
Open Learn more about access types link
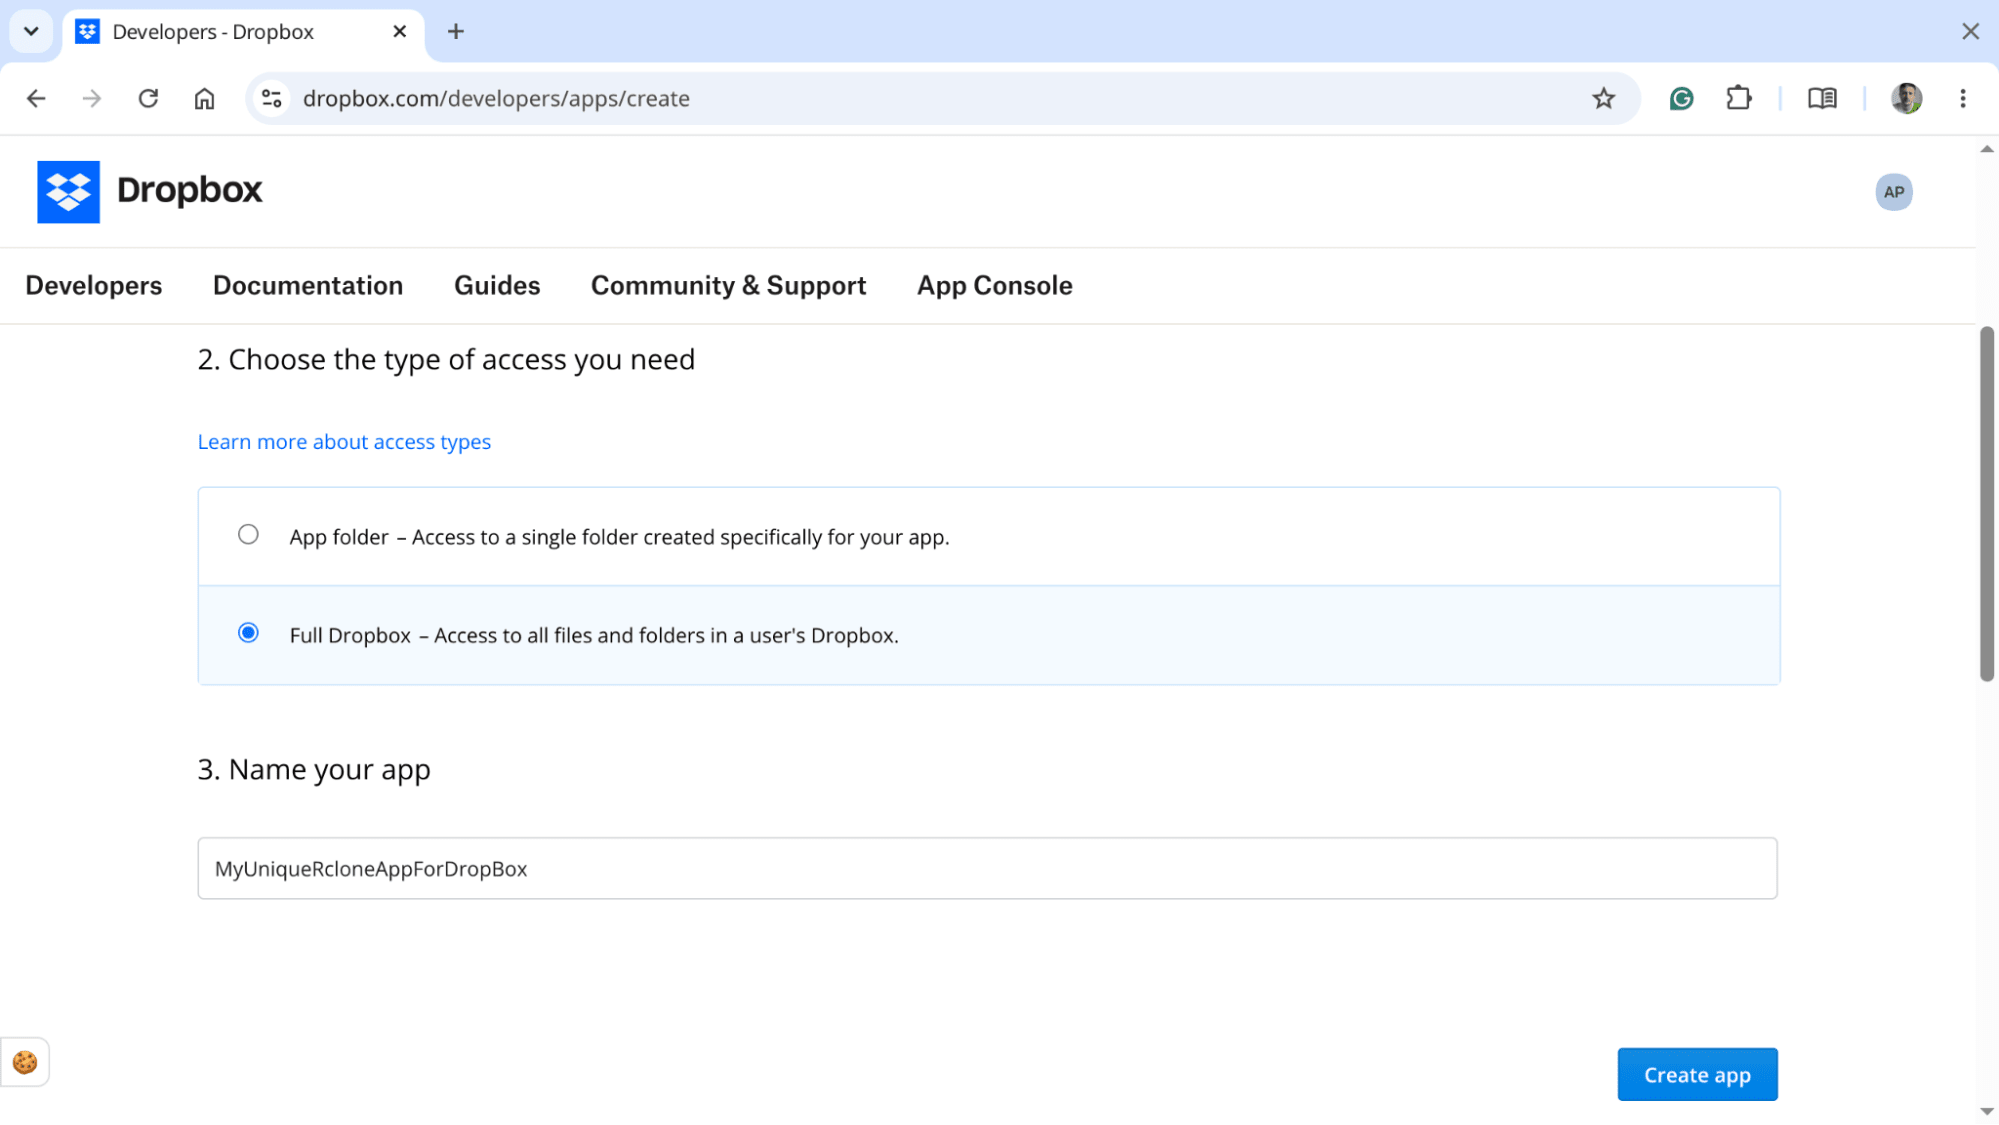tap(344, 442)
